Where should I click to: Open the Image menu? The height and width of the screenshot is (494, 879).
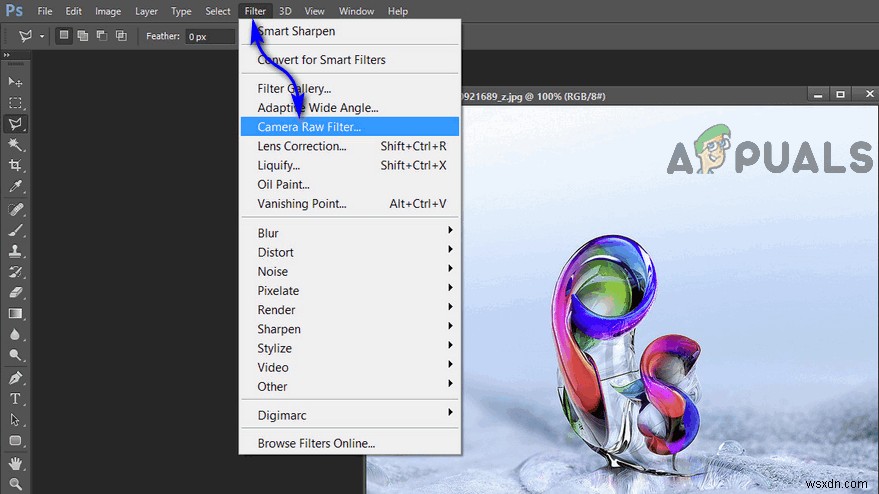point(108,11)
